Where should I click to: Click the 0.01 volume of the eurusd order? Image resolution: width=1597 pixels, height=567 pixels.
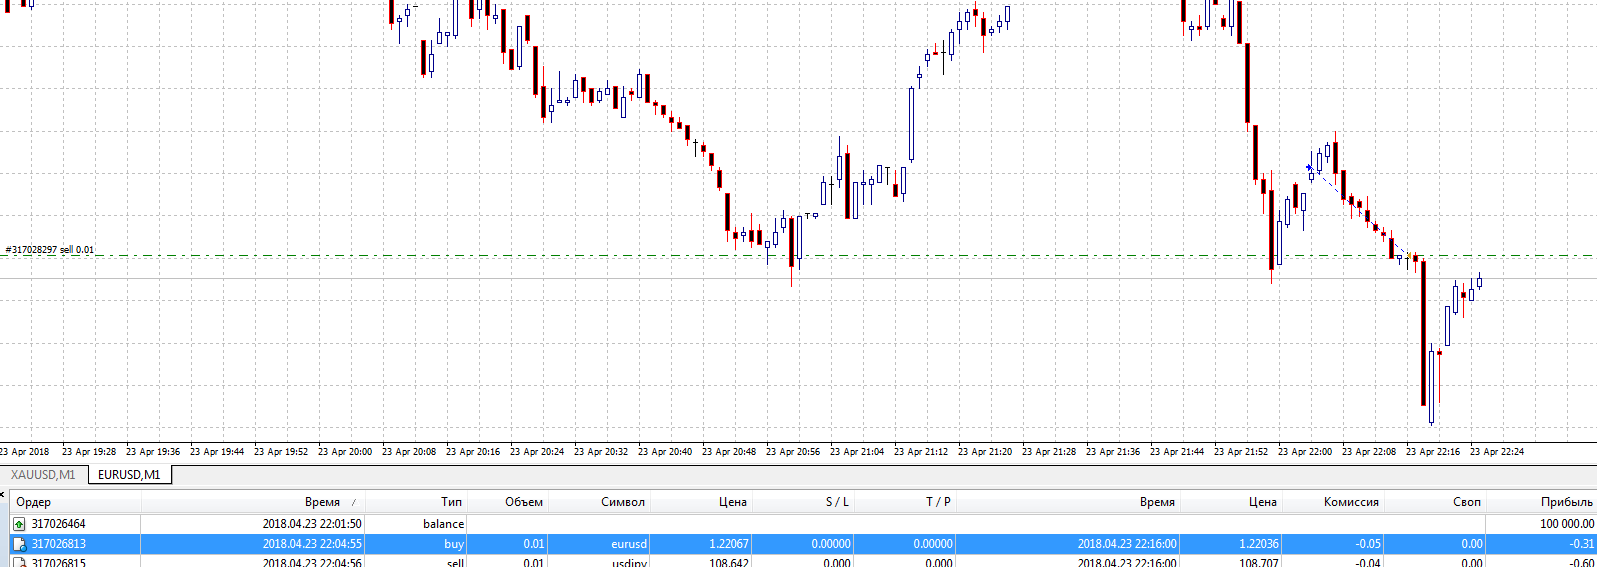click(534, 544)
